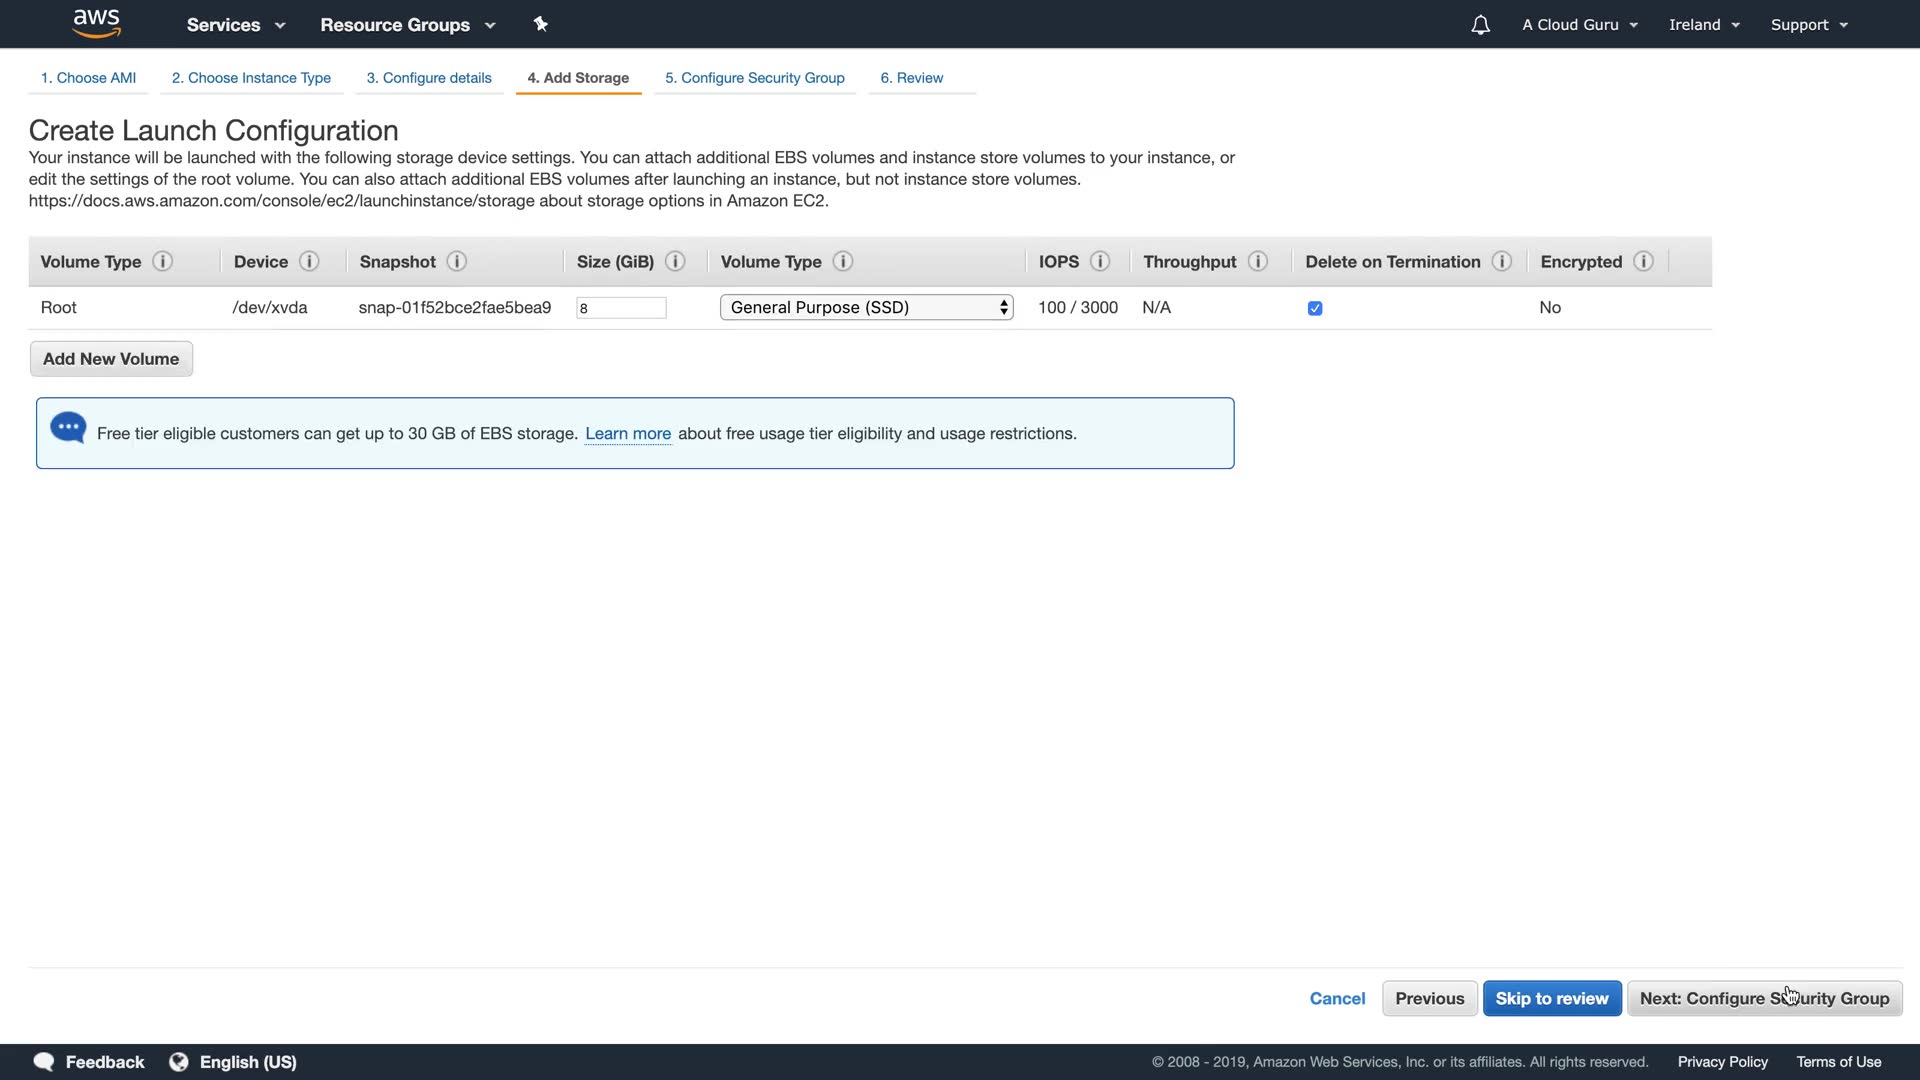Image resolution: width=1920 pixels, height=1080 pixels.
Task: Open the Ireland region selector
Action: click(1704, 25)
